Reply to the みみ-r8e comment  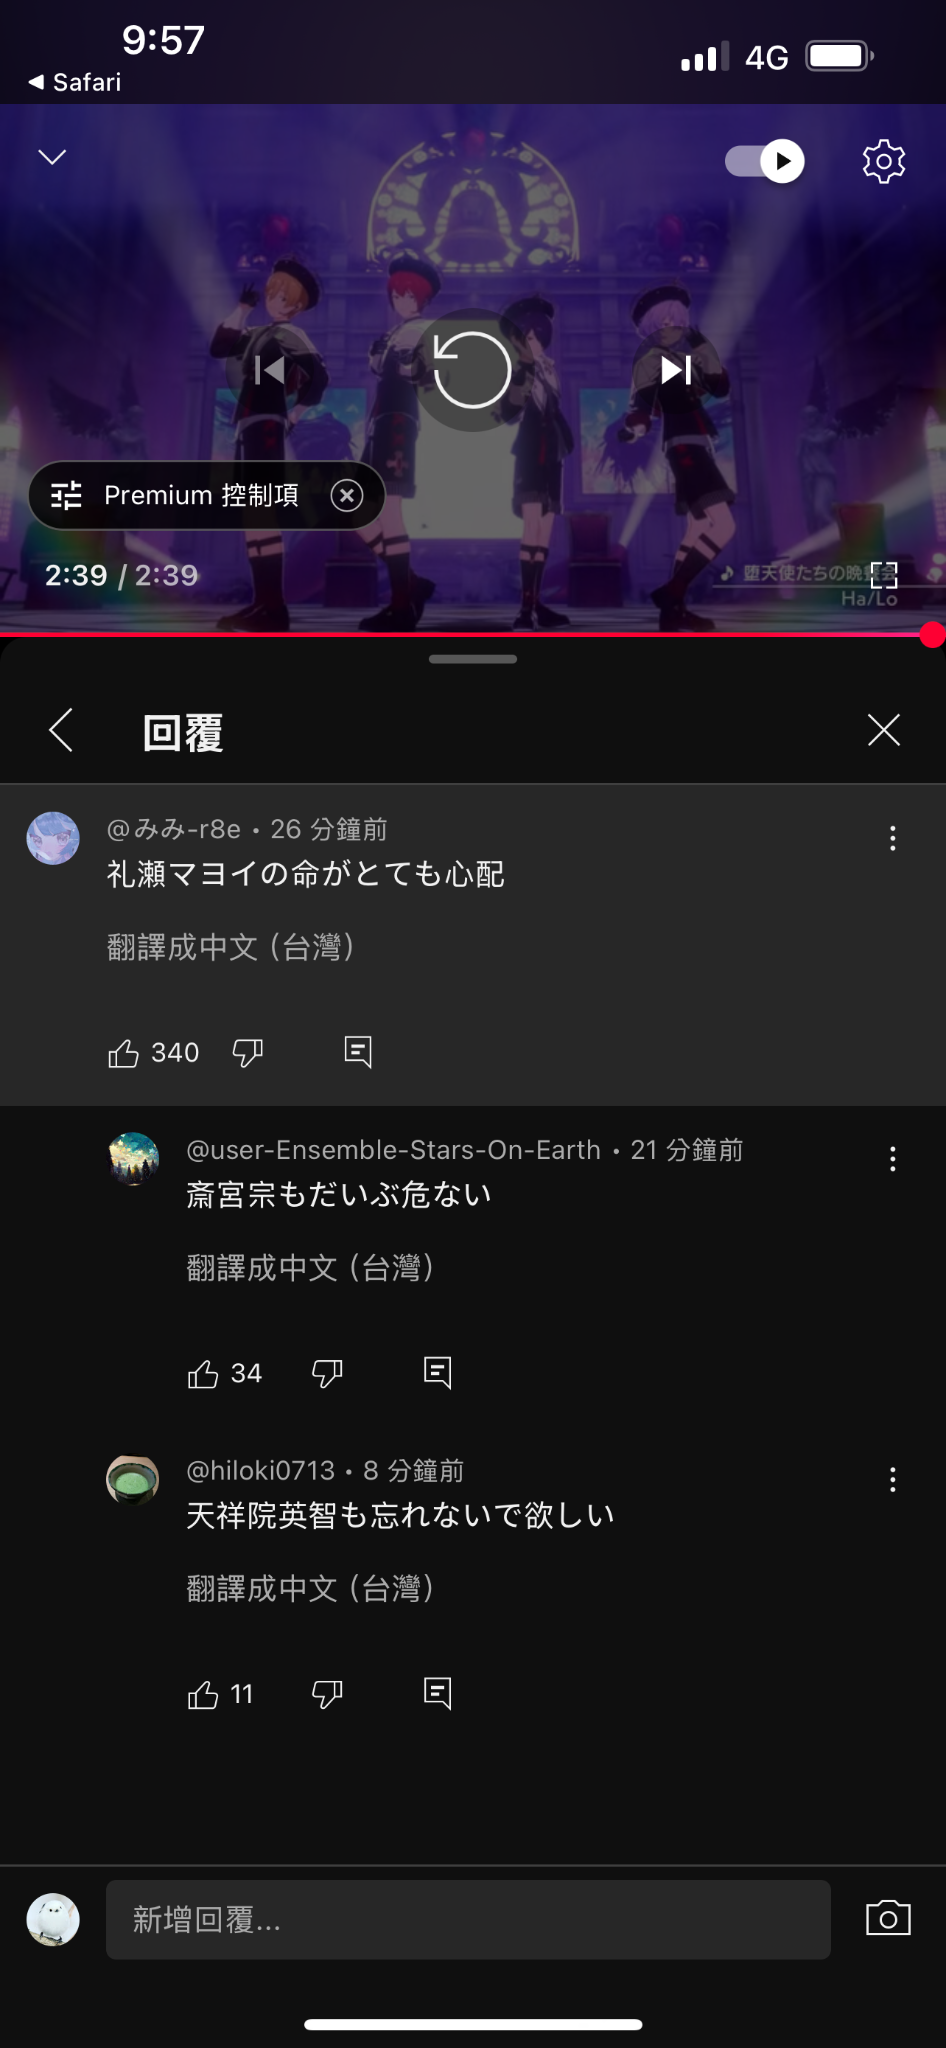358,1052
